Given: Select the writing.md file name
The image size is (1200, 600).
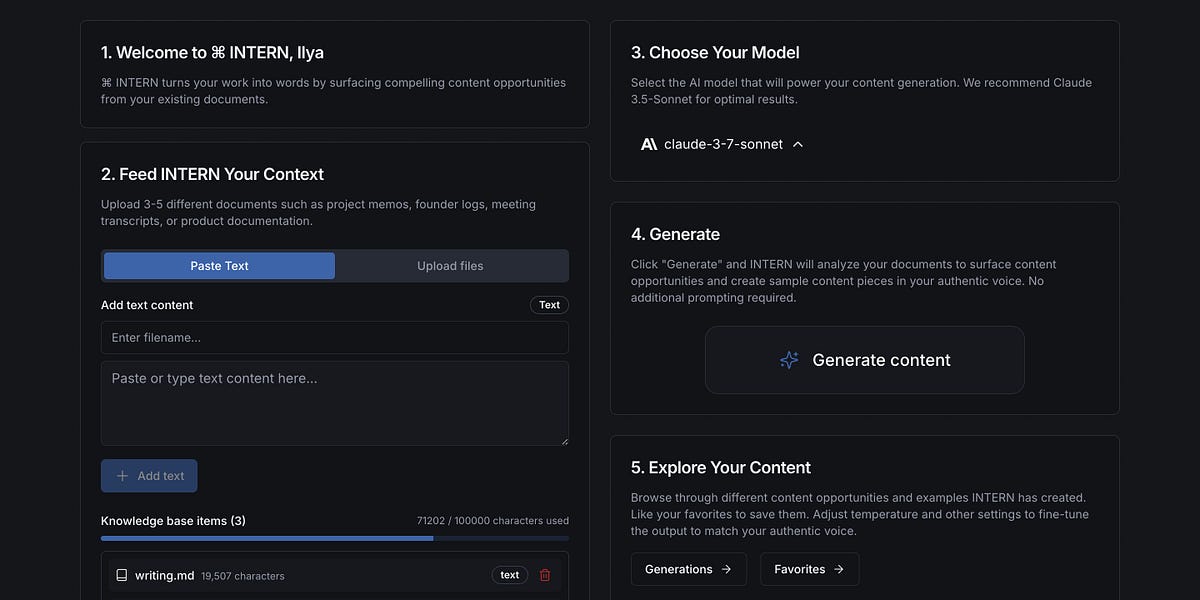Looking at the screenshot, I should point(165,575).
